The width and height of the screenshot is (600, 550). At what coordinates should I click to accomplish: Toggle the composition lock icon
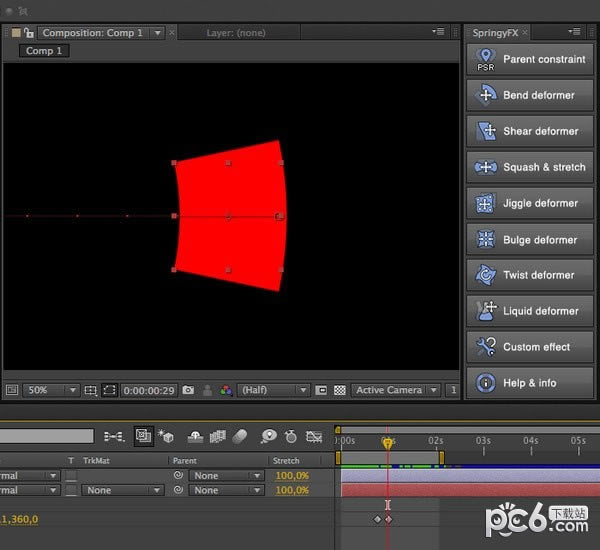(29, 33)
